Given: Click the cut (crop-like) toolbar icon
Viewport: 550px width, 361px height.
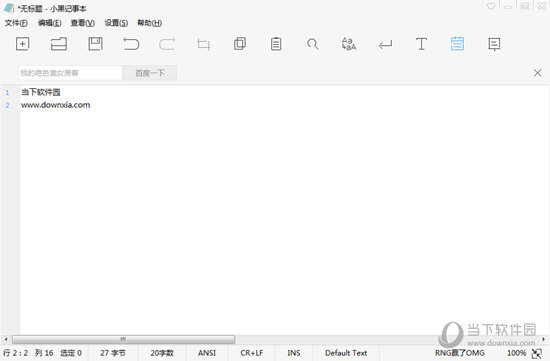Looking at the screenshot, I should (203, 44).
